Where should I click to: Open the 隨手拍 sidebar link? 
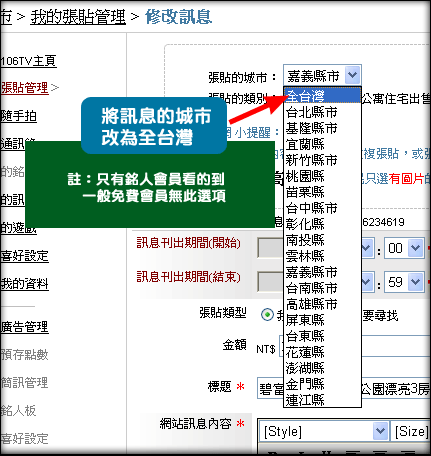[x=18, y=116]
